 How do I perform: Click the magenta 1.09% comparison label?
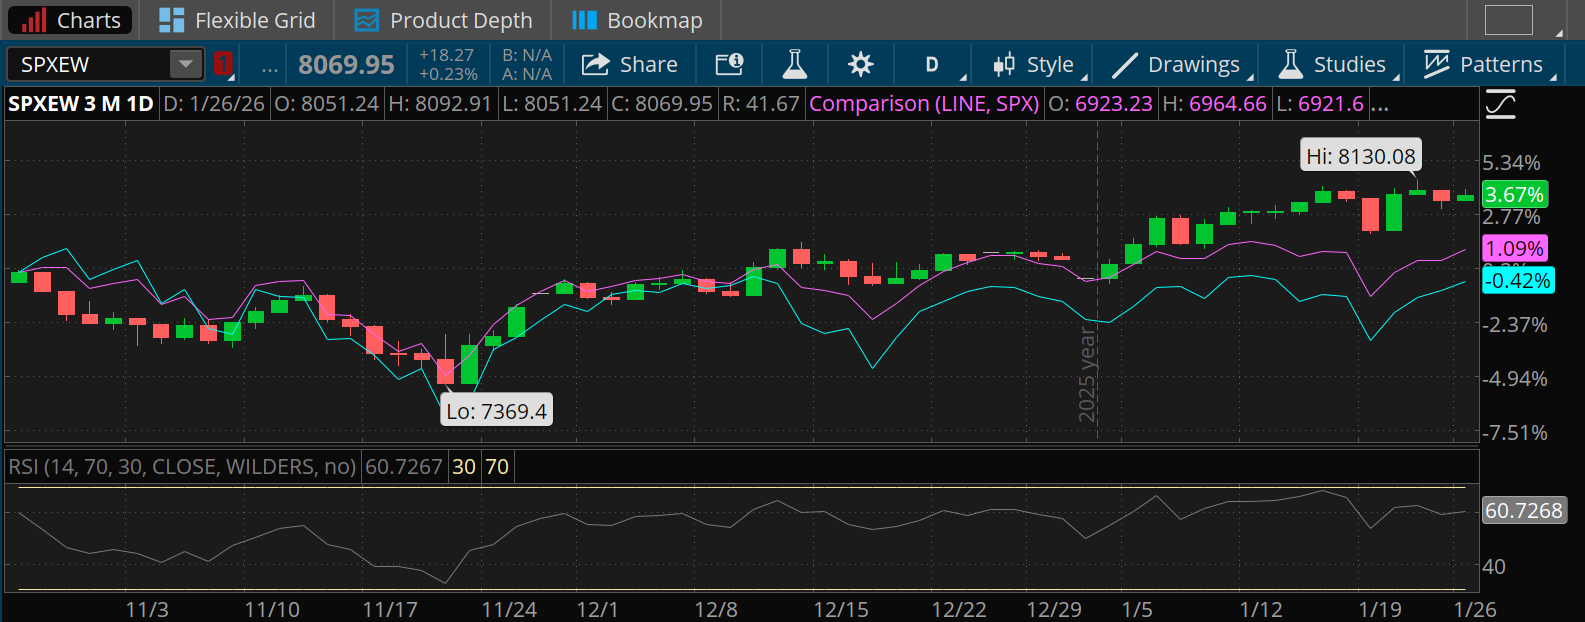point(1515,248)
